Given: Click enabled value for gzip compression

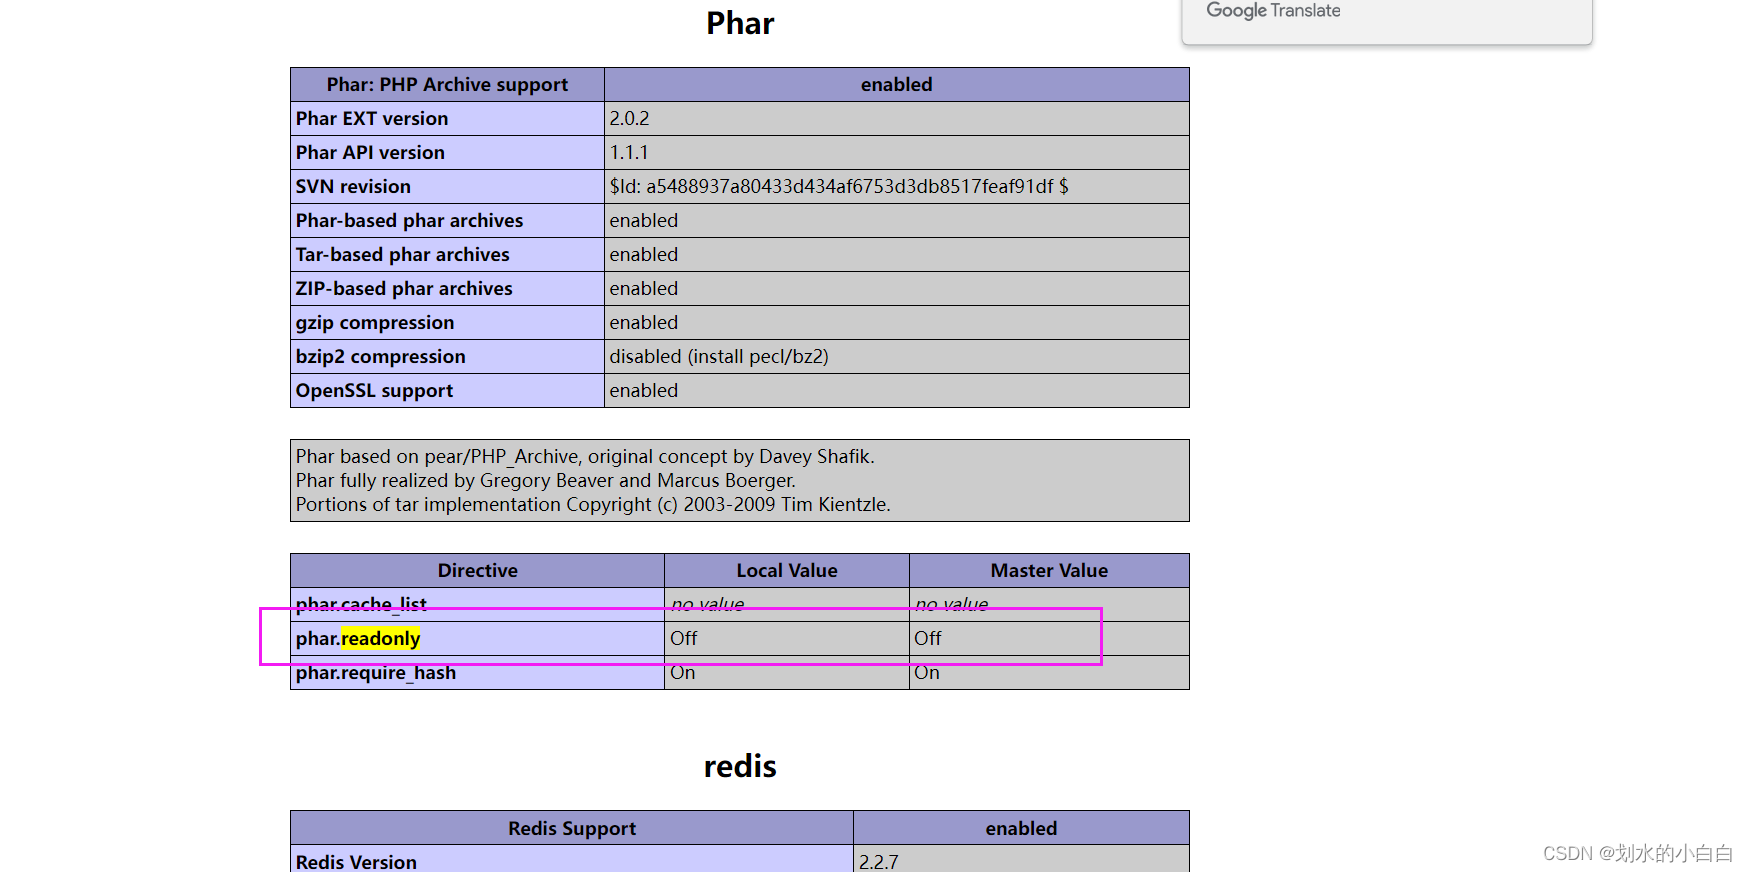Looking at the screenshot, I should click(x=644, y=323).
